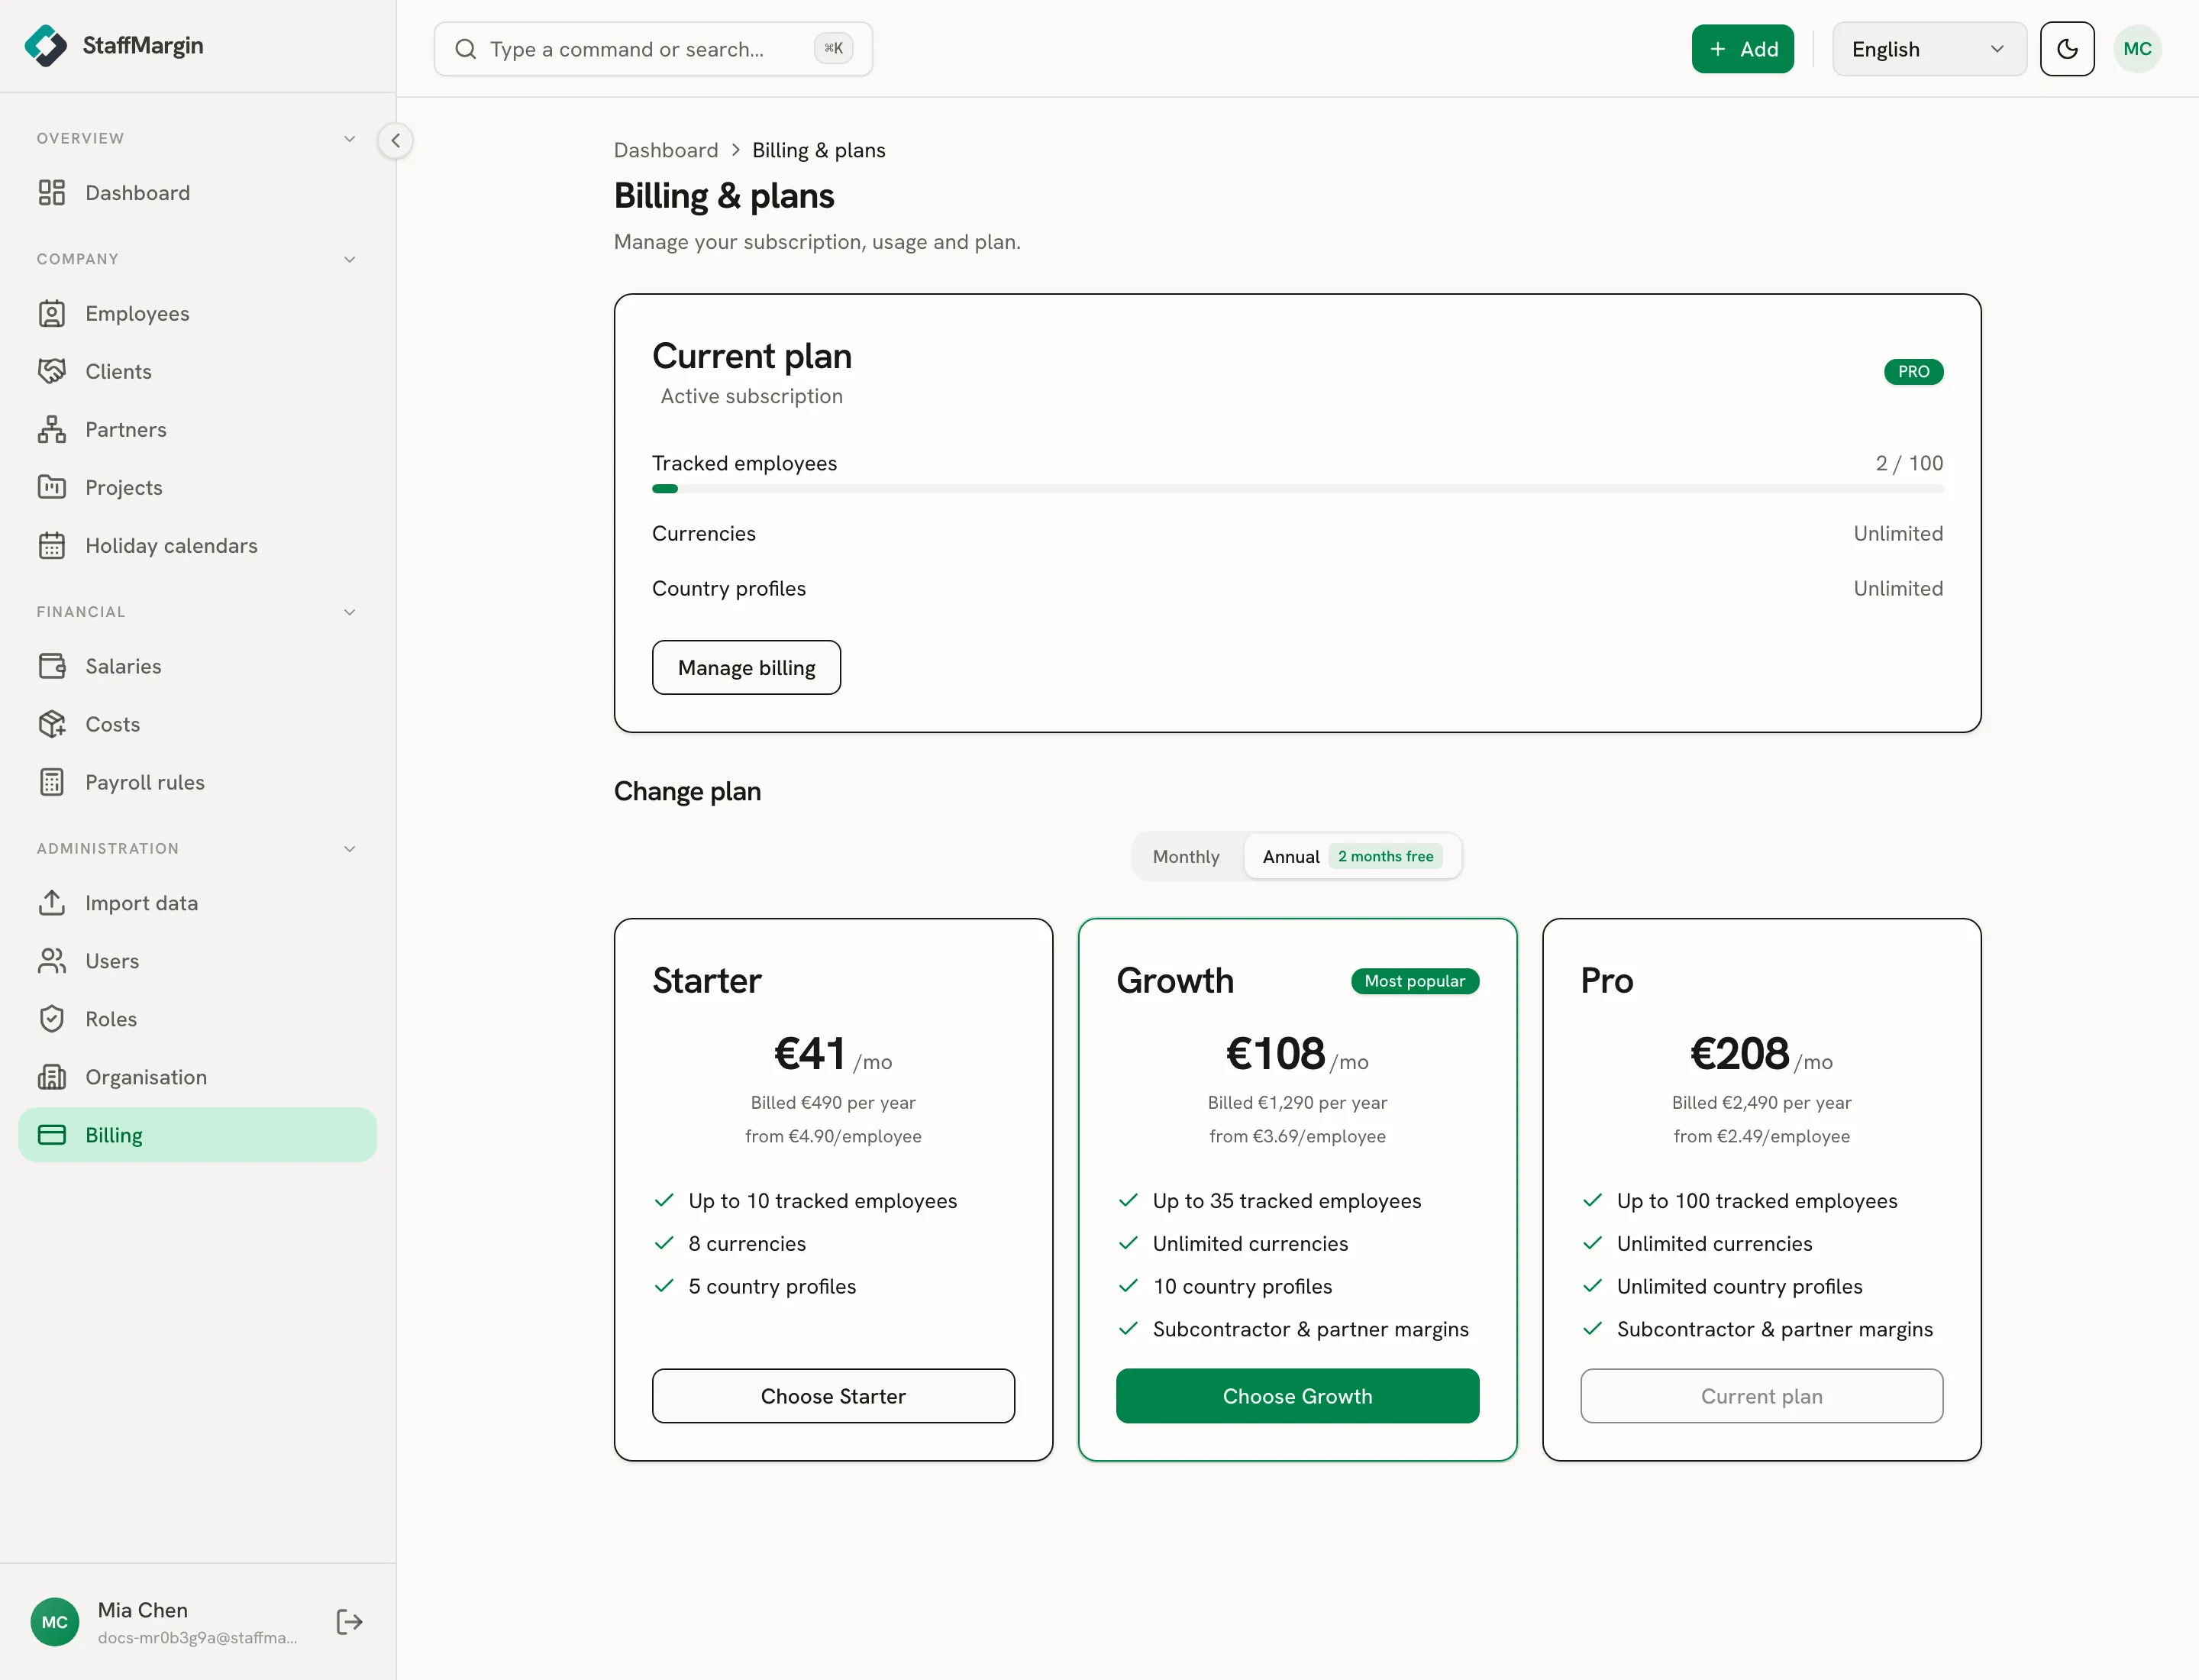Click the Projects folder icon

(x=52, y=488)
